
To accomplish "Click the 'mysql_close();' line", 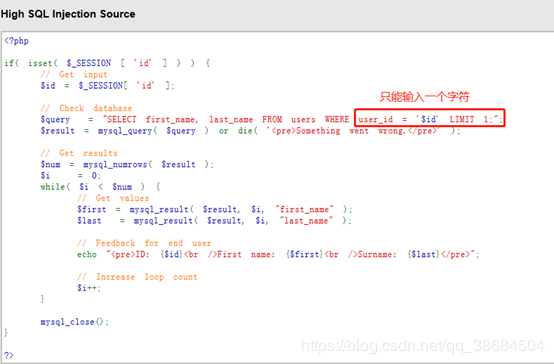I will [75, 322].
